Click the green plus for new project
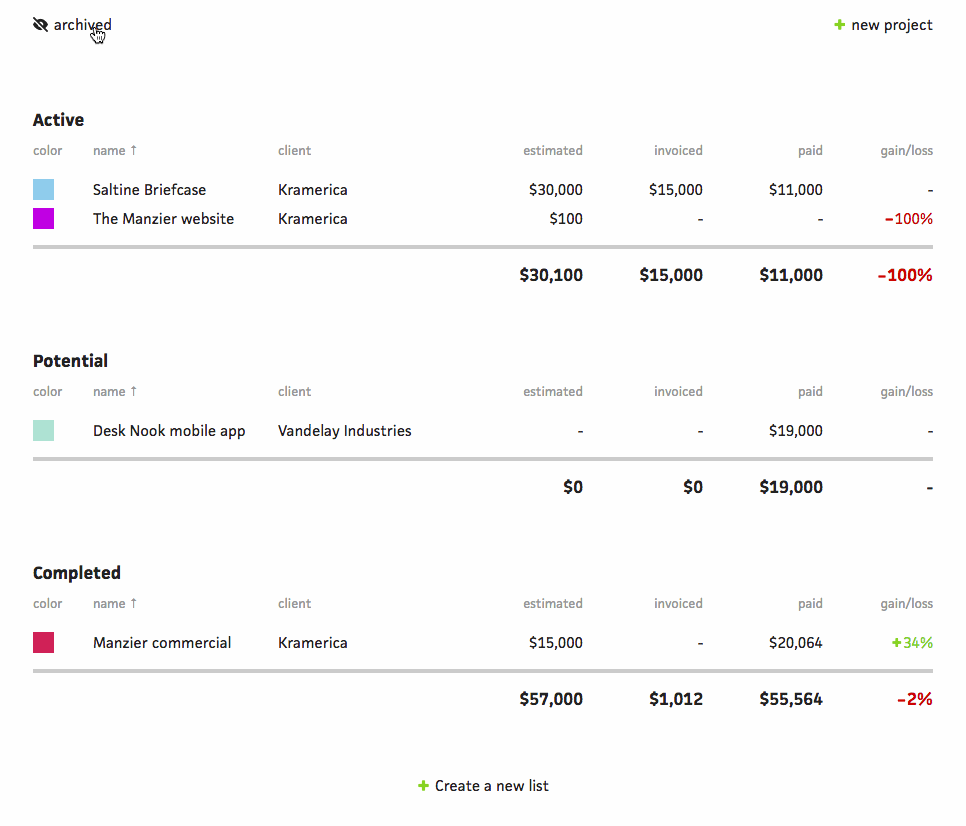The height and width of the screenshot is (826, 966). pyautogui.click(x=839, y=25)
